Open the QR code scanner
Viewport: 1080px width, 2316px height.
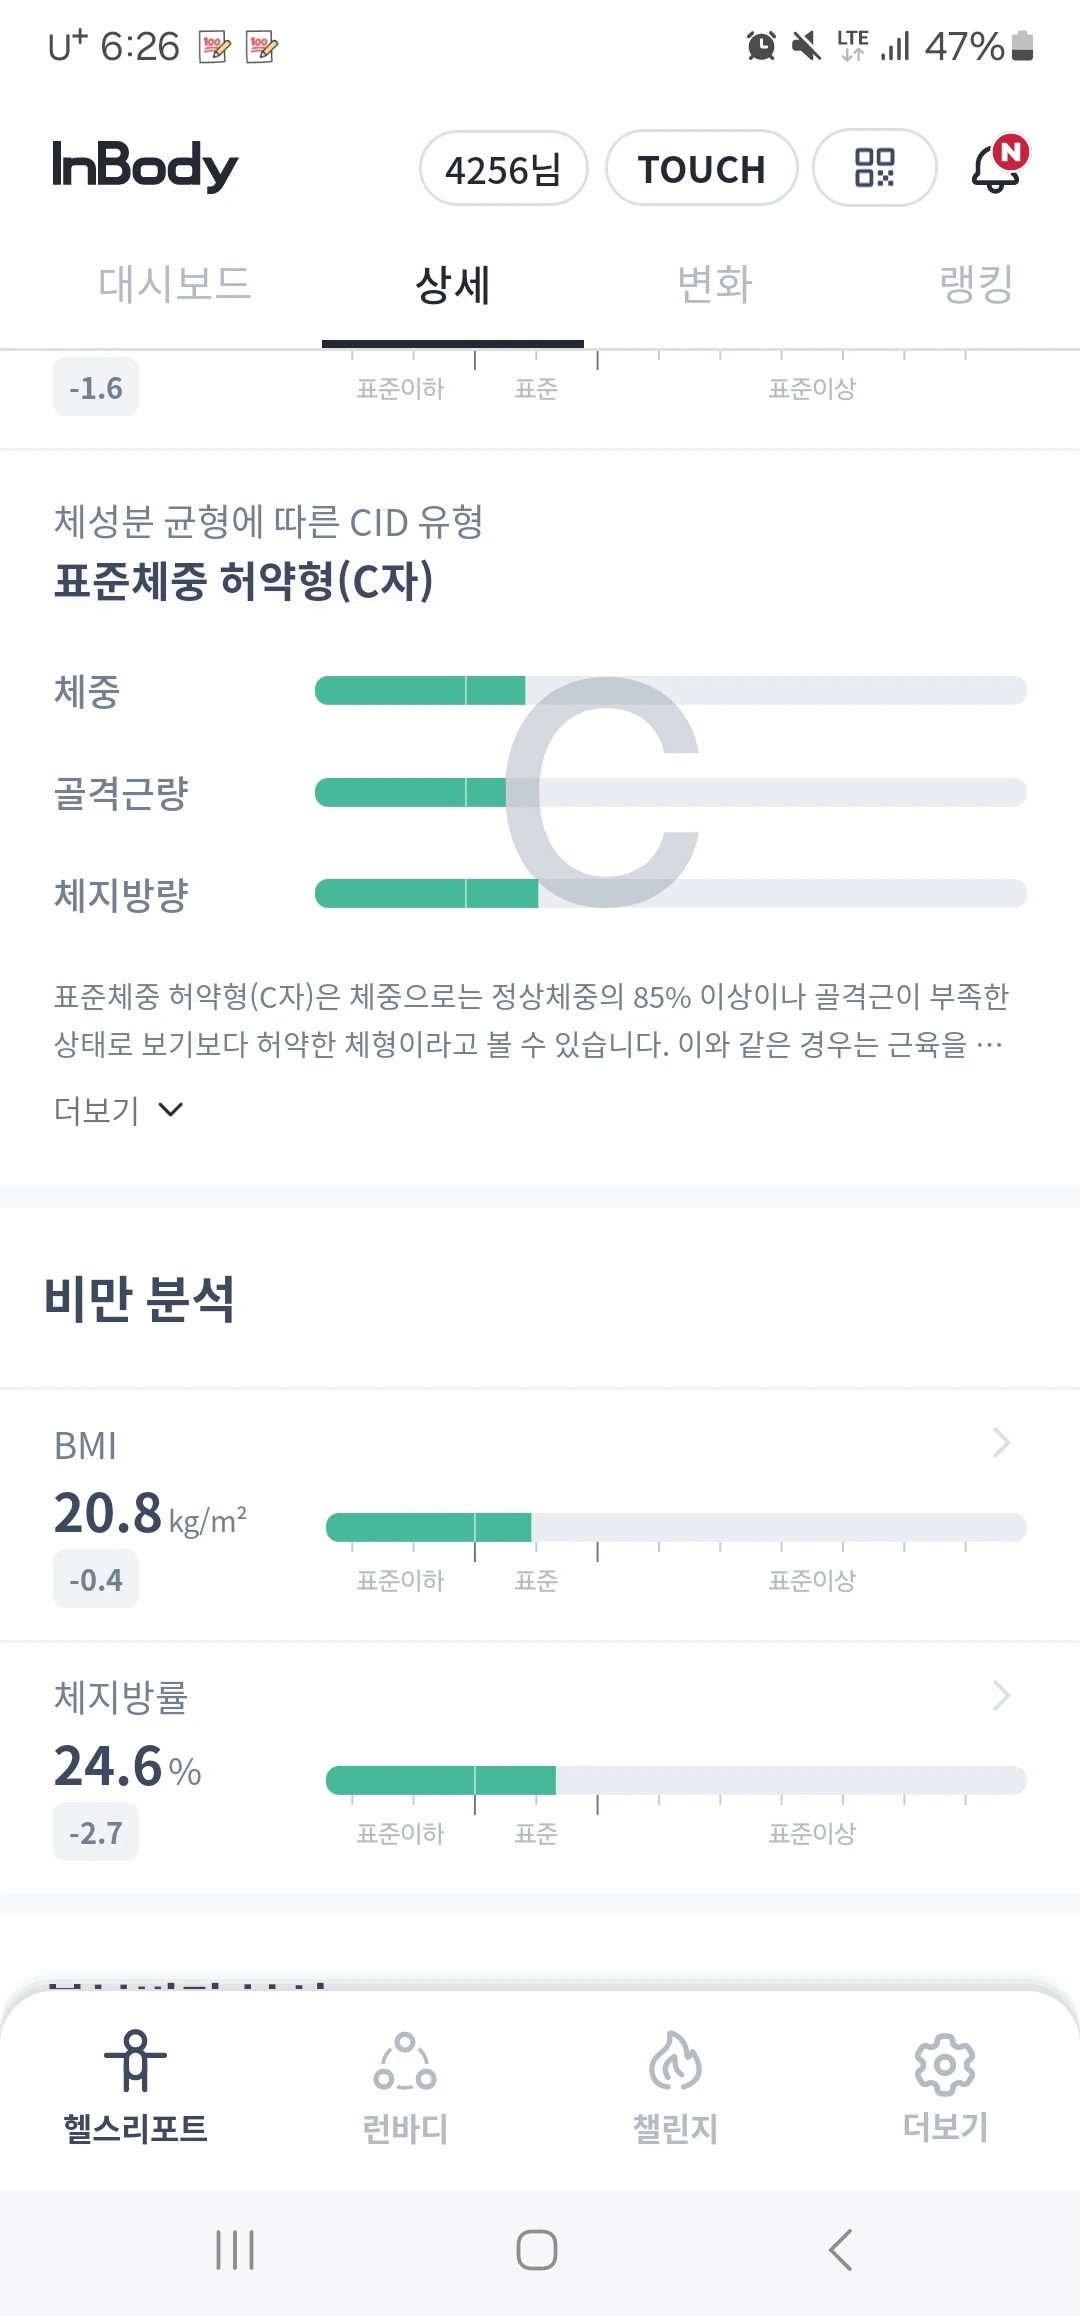coord(874,168)
